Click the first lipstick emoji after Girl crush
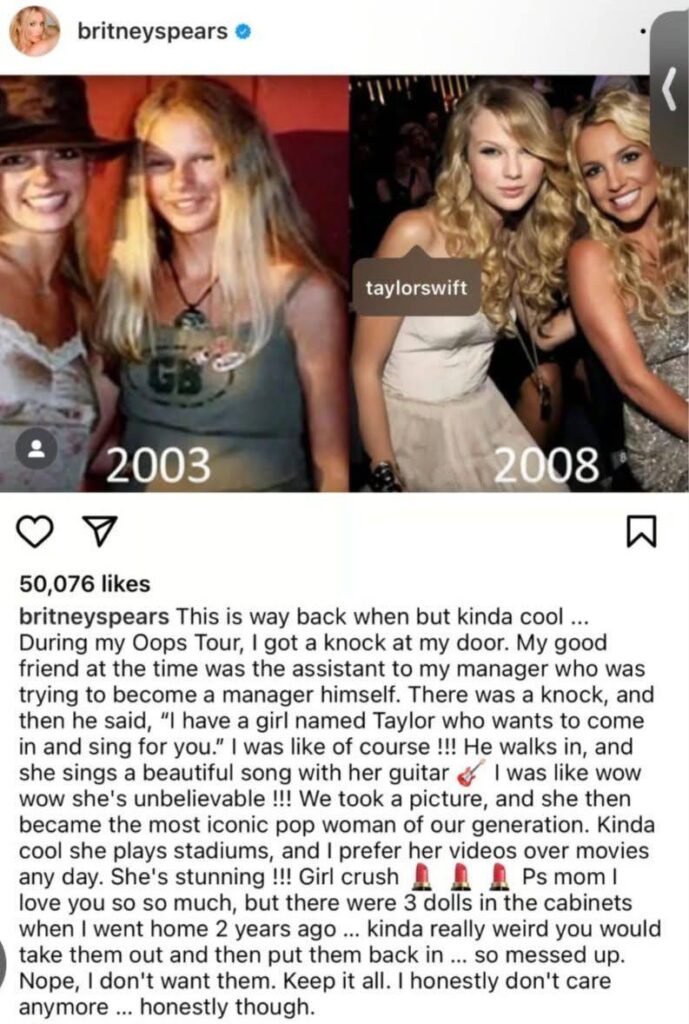The width and height of the screenshot is (689, 1024). tap(421, 876)
